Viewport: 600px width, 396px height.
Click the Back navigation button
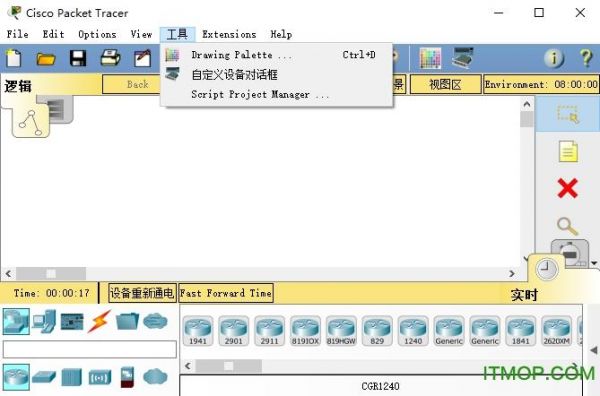(x=132, y=84)
